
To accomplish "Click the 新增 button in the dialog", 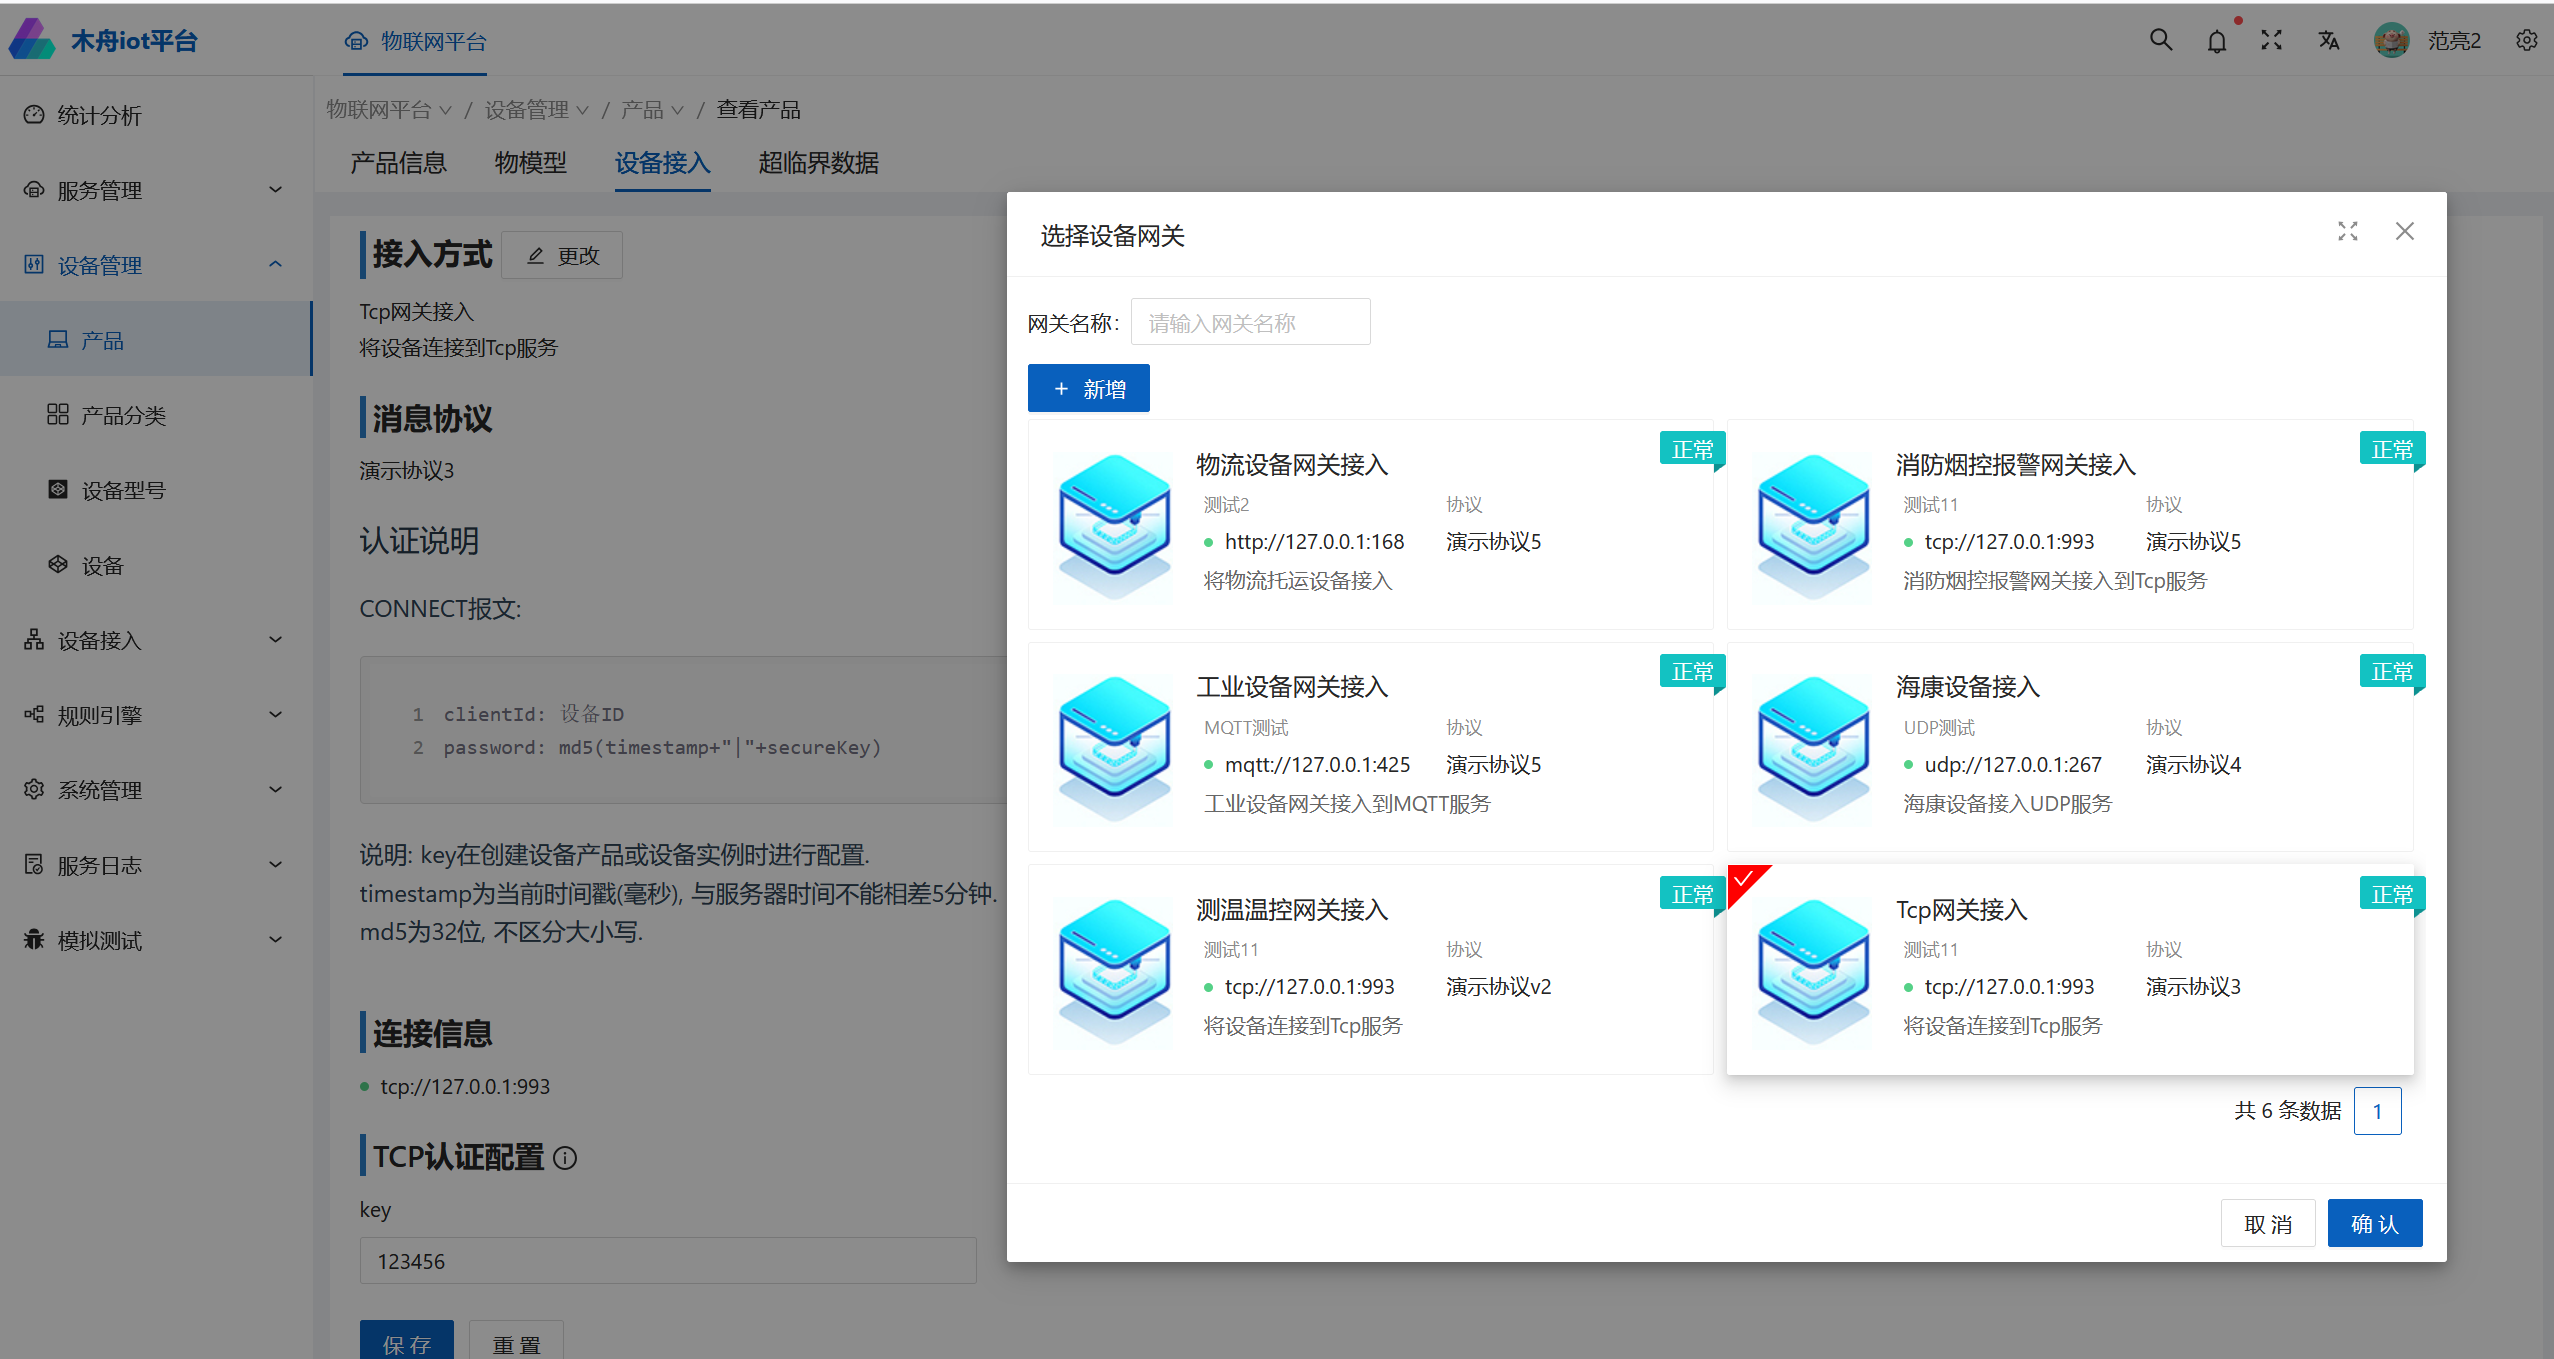I will tap(1088, 388).
